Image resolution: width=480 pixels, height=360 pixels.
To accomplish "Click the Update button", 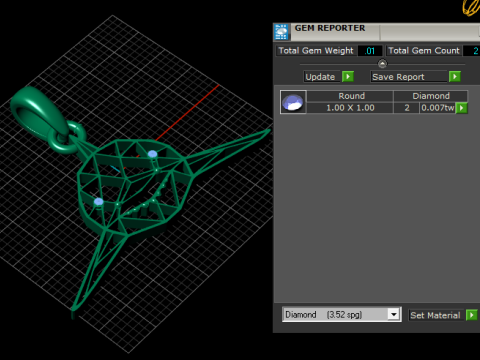I will pyautogui.click(x=322, y=77).
